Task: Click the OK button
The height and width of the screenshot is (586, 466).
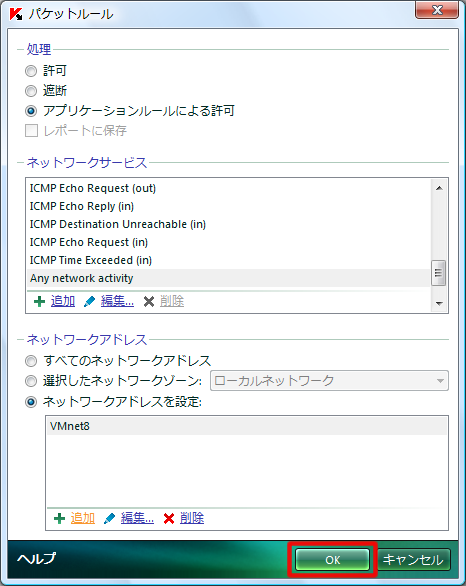Action: (x=333, y=559)
